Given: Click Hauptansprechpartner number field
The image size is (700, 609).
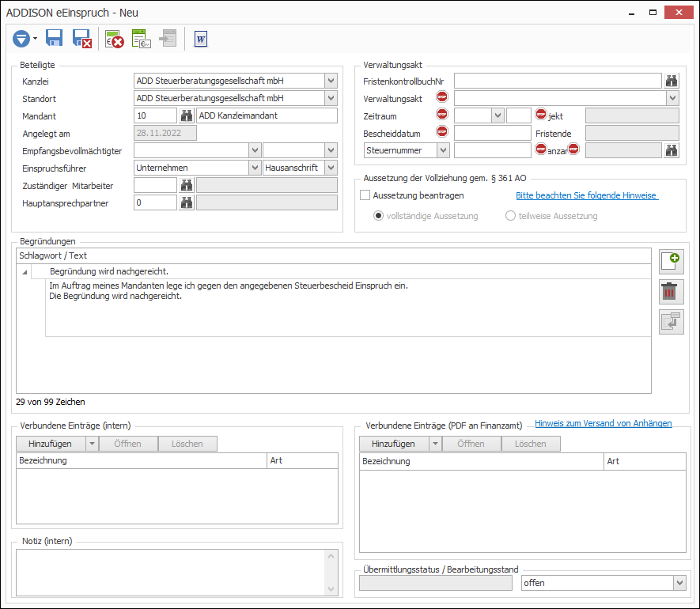Looking at the screenshot, I should (155, 203).
